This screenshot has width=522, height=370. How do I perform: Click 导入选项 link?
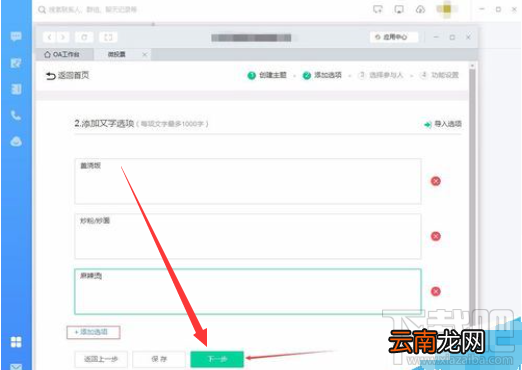(x=443, y=124)
